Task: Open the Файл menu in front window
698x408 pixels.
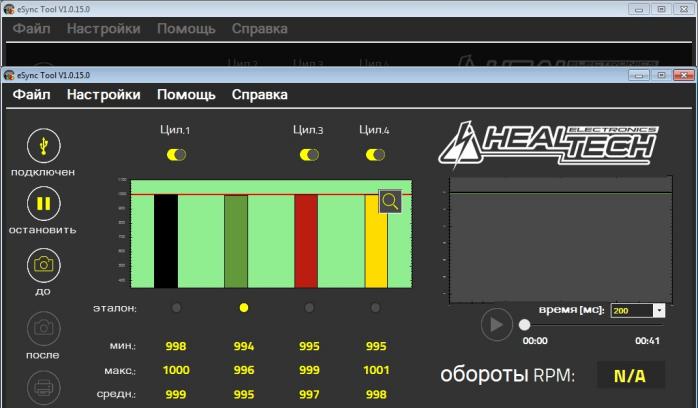Action: click(32, 94)
